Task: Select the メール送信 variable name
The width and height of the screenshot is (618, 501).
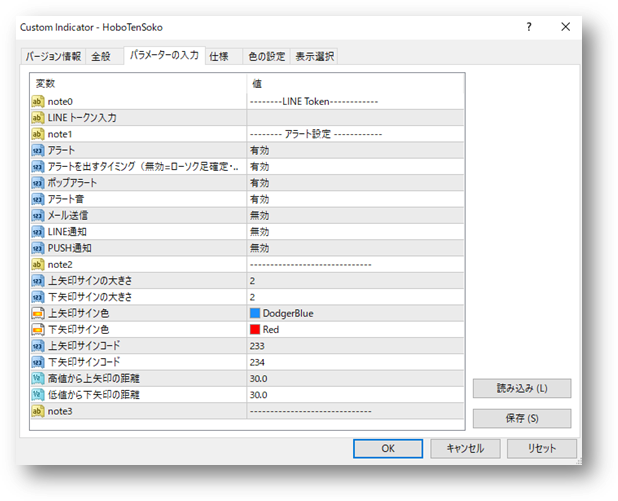Action: point(68,216)
